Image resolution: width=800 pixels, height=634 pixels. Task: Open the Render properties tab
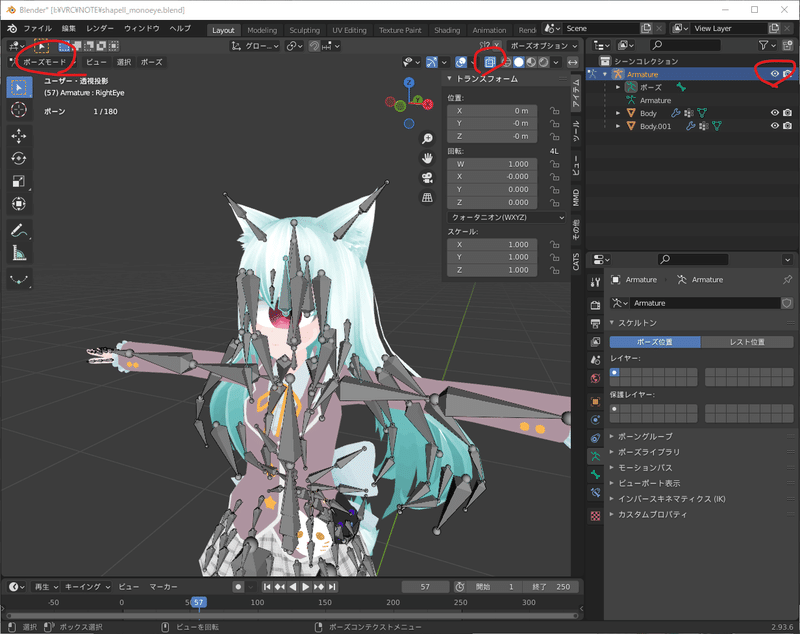pos(595,305)
